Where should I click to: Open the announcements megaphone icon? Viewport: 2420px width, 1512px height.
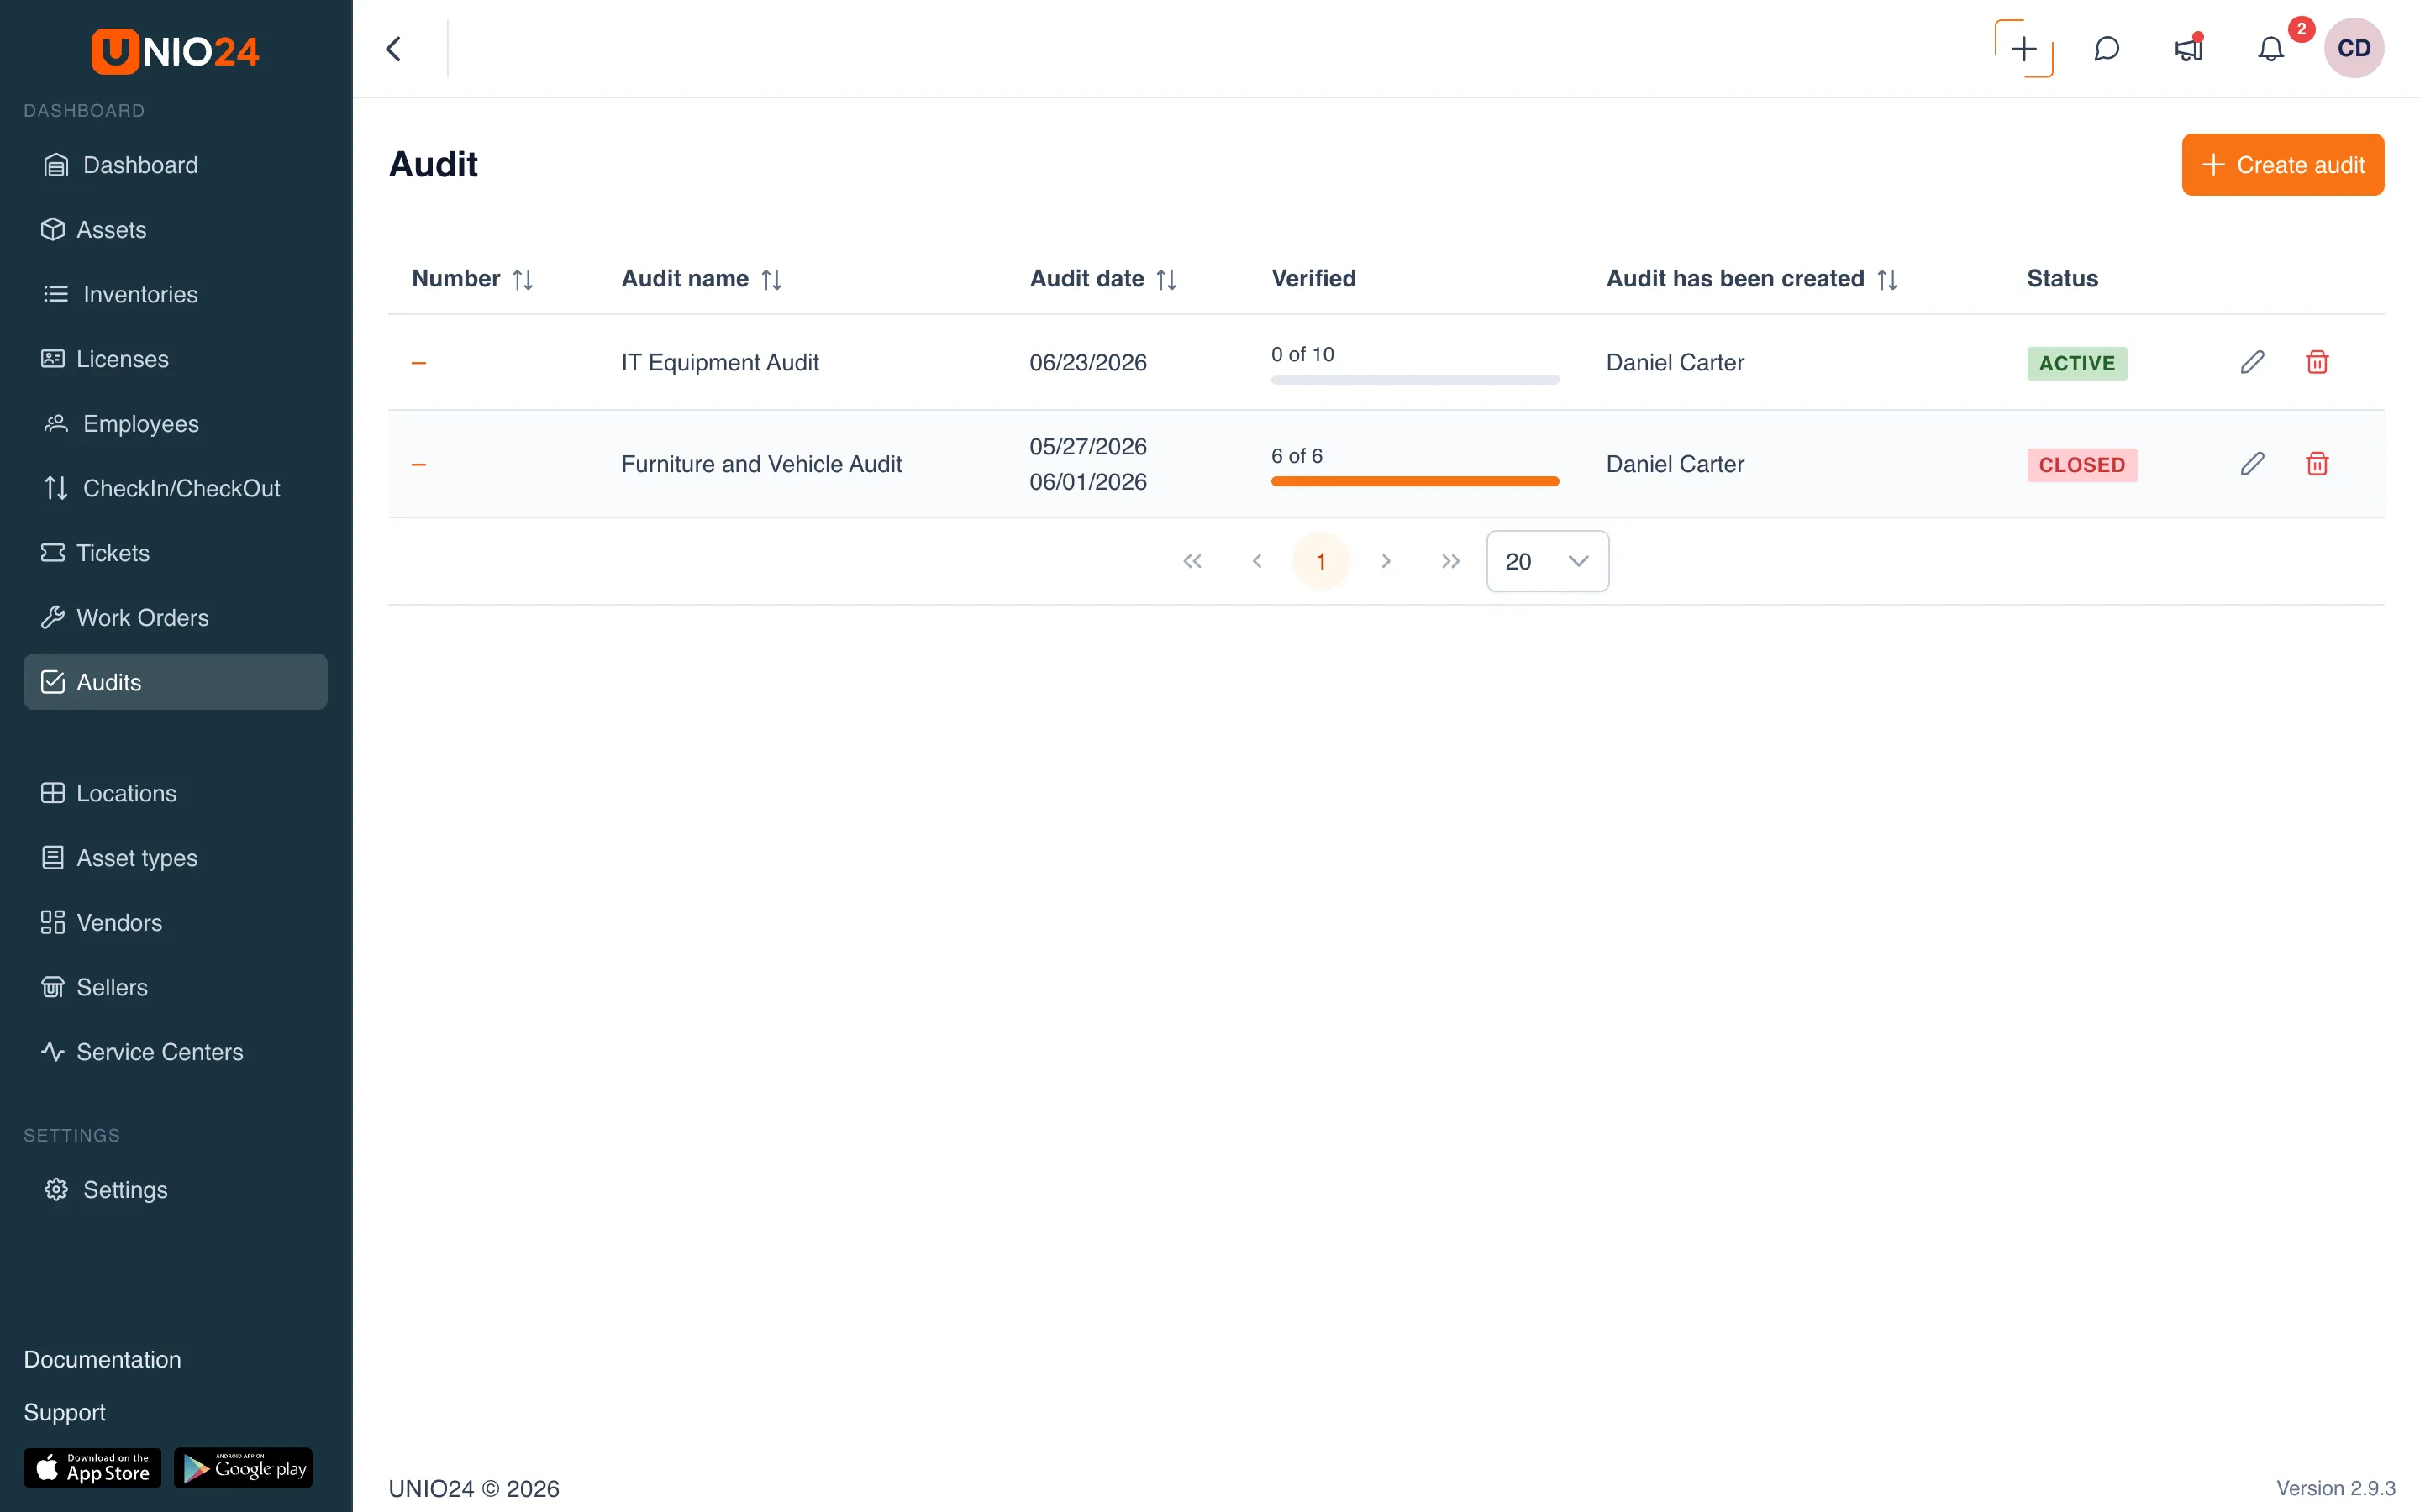click(x=2188, y=49)
